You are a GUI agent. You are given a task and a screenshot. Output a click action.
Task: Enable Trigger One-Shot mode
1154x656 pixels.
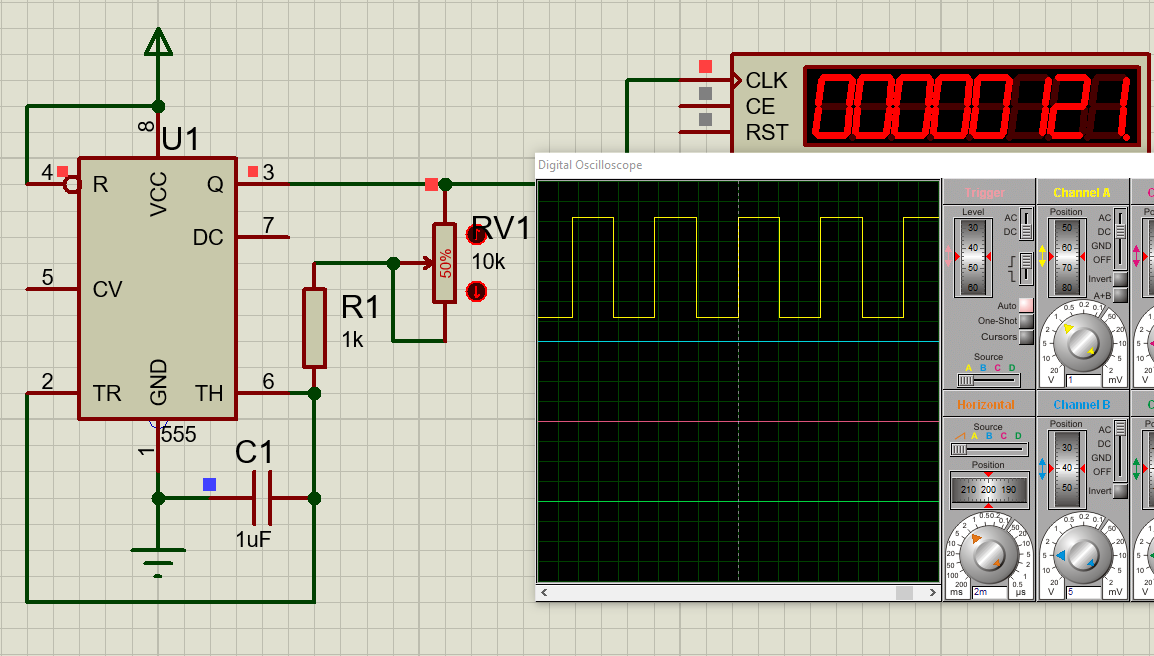(1025, 321)
